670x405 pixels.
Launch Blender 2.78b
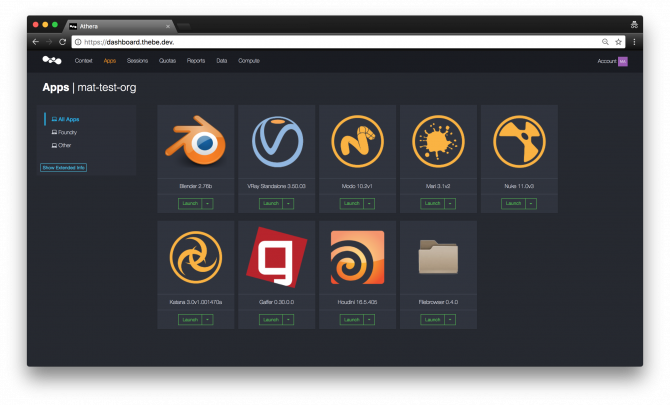tap(190, 204)
